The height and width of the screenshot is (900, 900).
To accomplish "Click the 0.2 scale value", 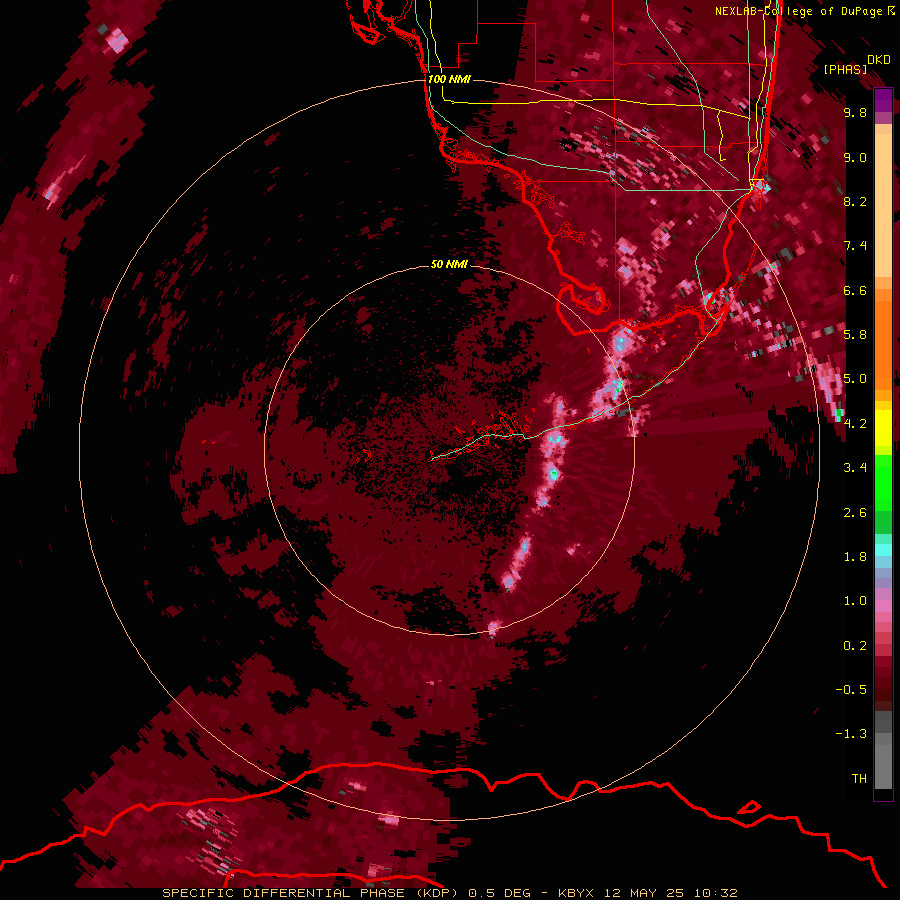I will (855, 646).
